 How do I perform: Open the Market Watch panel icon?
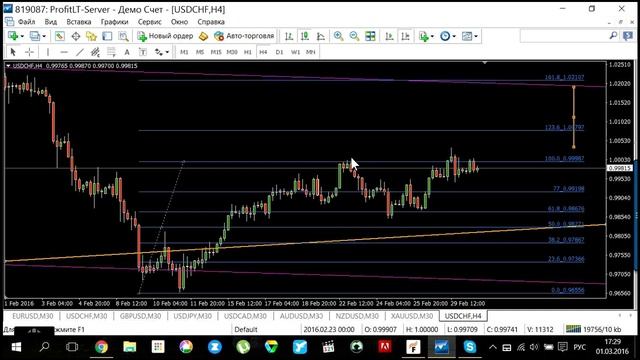pyautogui.click(x=60, y=36)
